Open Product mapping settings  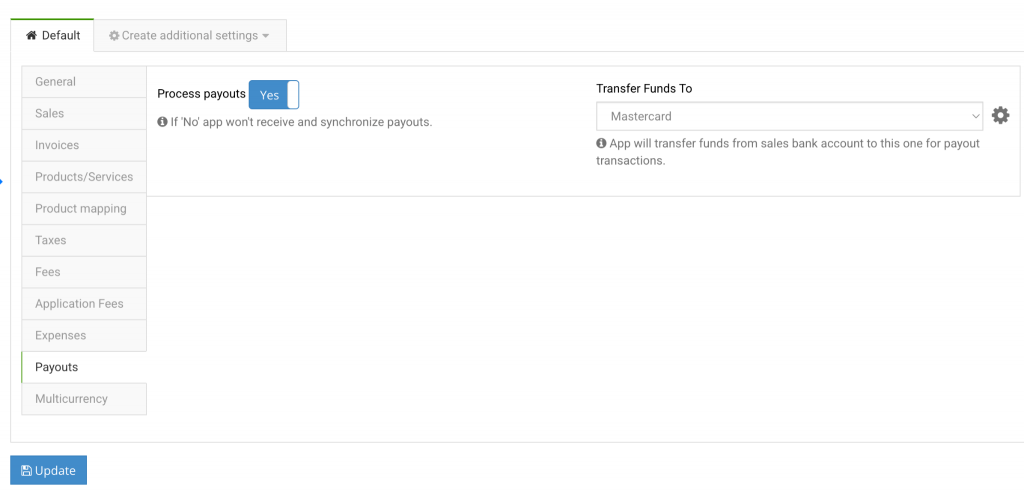pyautogui.click(x=84, y=209)
